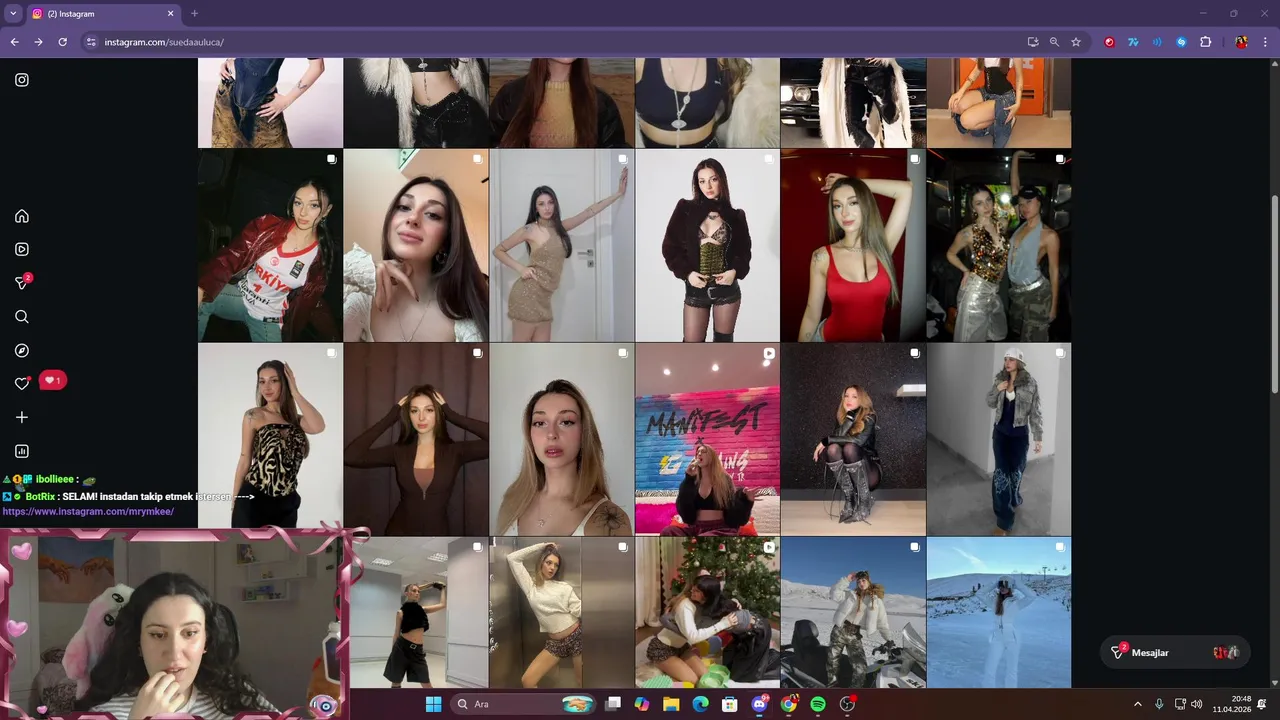Open Copilot from the taskbar
Viewport: 1280px width, 720px height.
[x=642, y=704]
